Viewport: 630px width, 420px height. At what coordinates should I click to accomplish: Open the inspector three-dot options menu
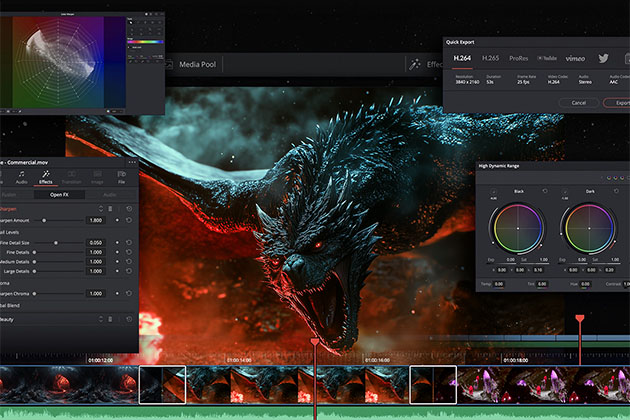click(132, 162)
